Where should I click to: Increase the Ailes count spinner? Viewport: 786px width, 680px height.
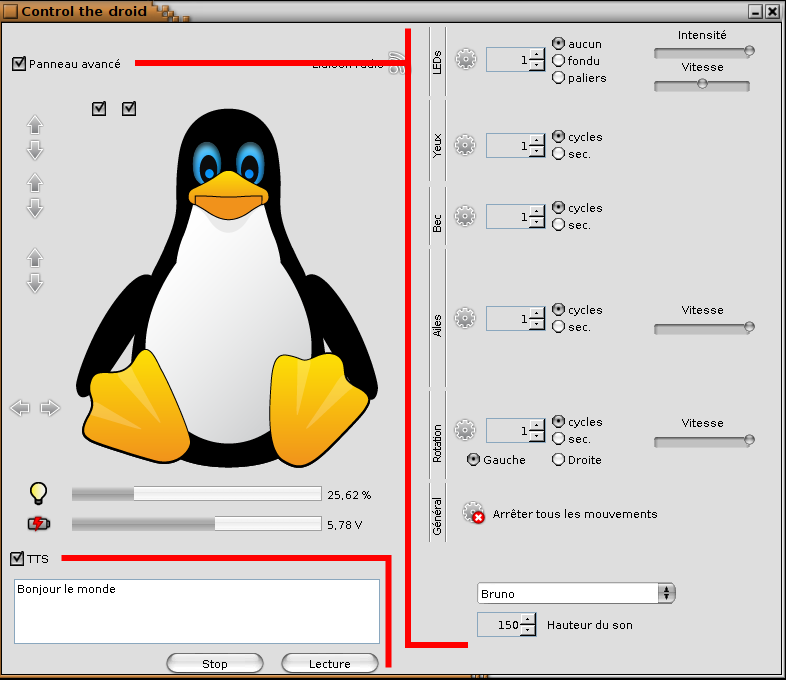click(537, 313)
